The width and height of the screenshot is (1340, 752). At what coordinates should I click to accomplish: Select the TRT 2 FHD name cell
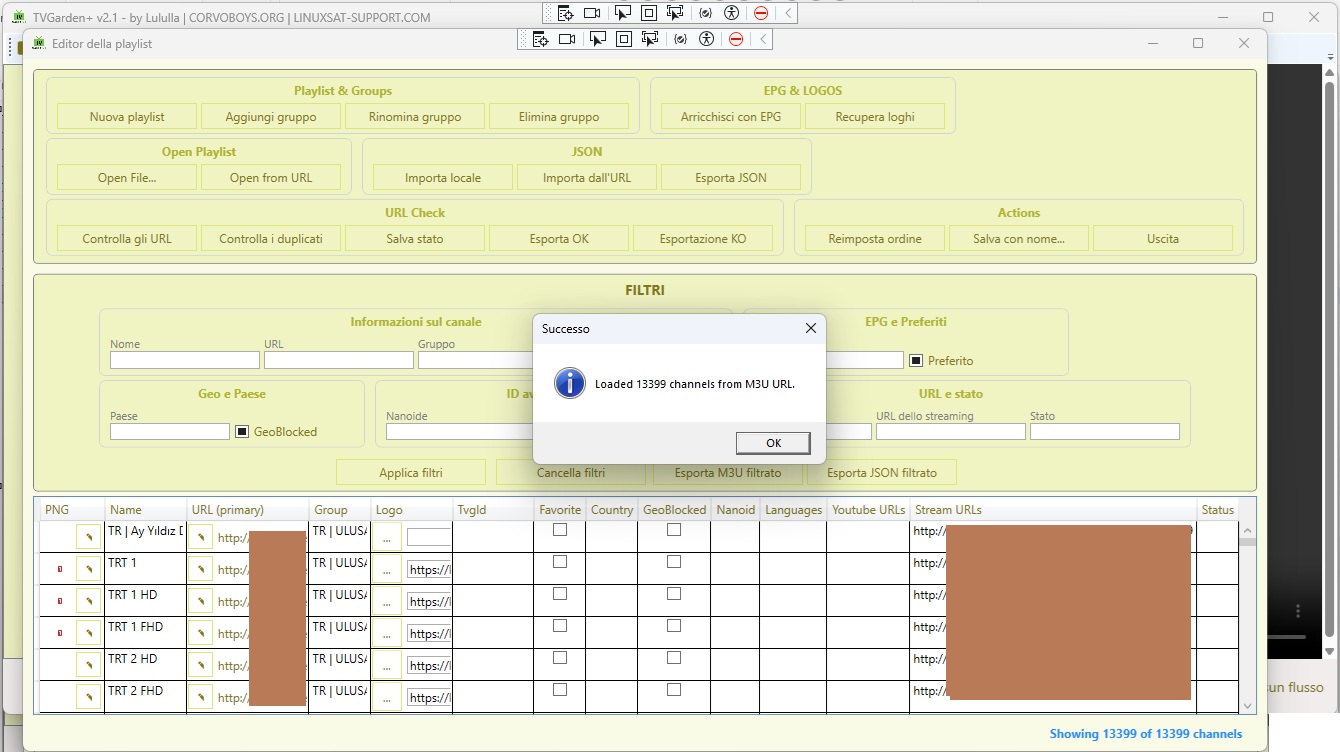click(x=145, y=696)
